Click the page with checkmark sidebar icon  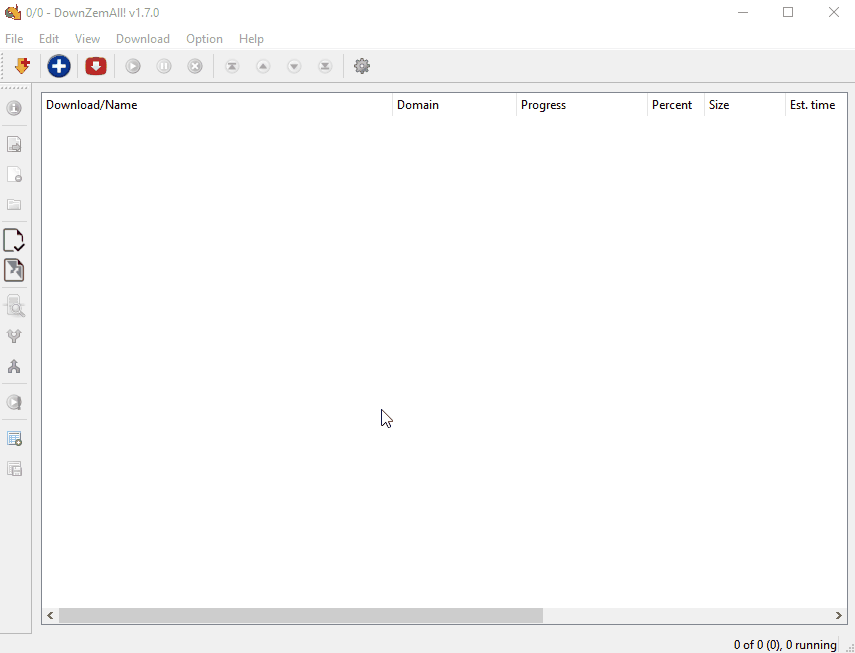click(x=14, y=240)
